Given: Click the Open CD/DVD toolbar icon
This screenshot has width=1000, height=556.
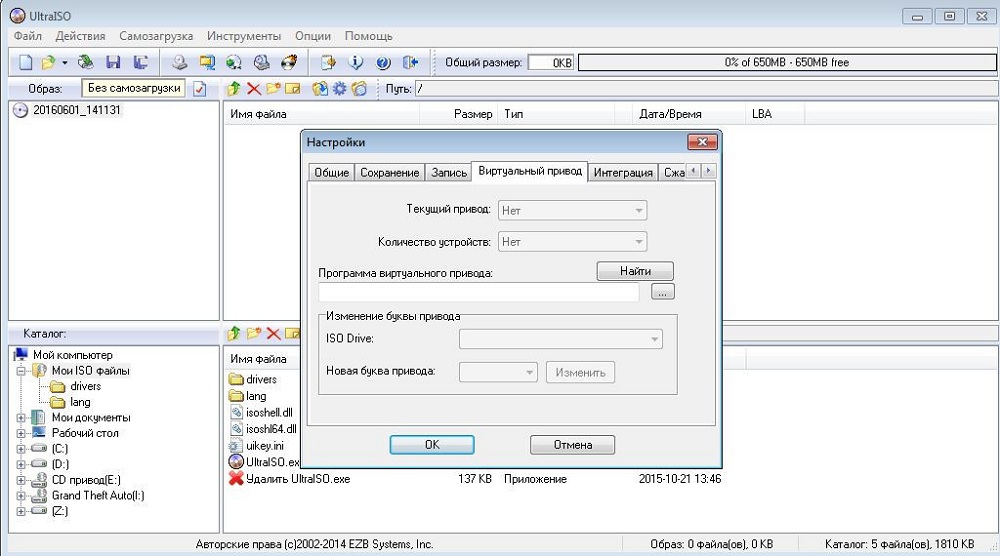Looking at the screenshot, I should click(x=85, y=62).
